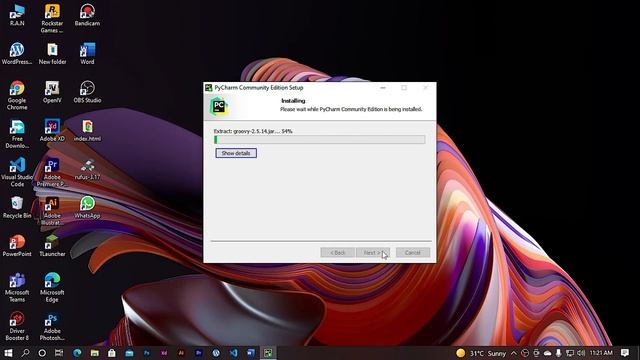Click the setup window title bar icon
640x360 pixels.
point(209,88)
